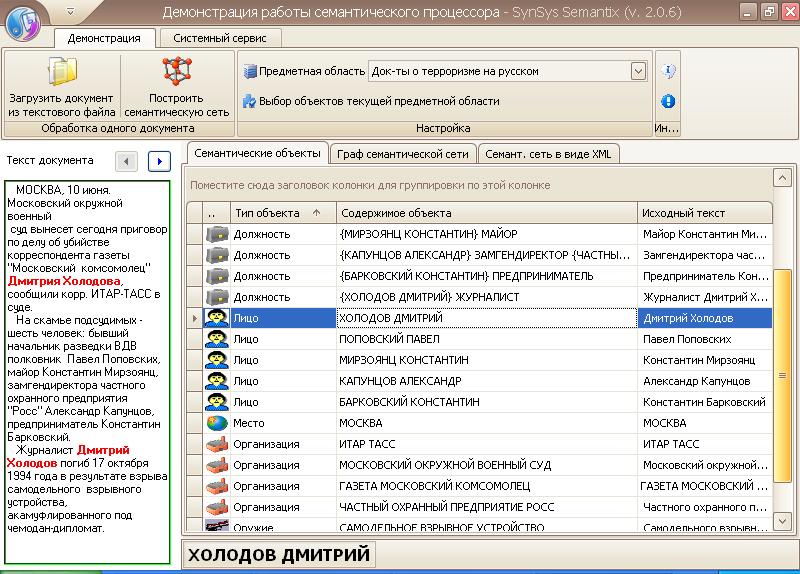Open the Системный сервис ribbon tab

220,38
